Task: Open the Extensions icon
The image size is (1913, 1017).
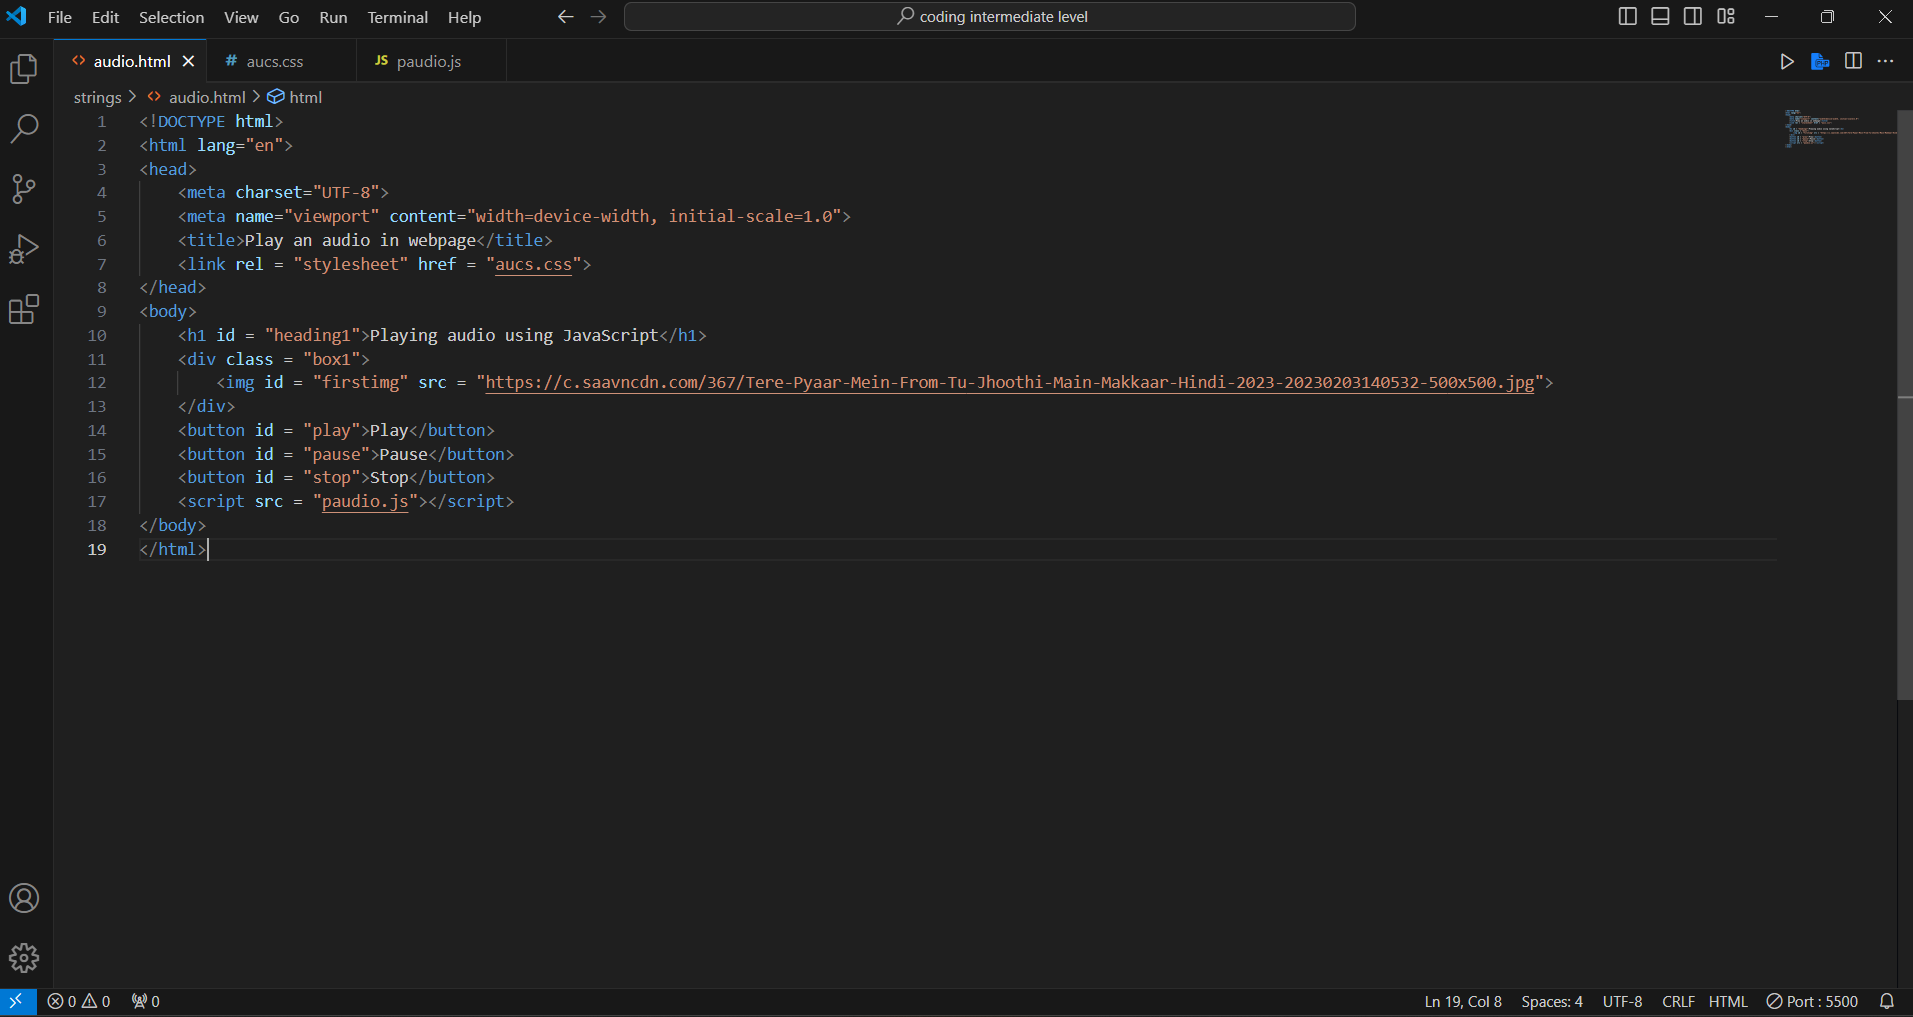Action: pyautogui.click(x=23, y=310)
